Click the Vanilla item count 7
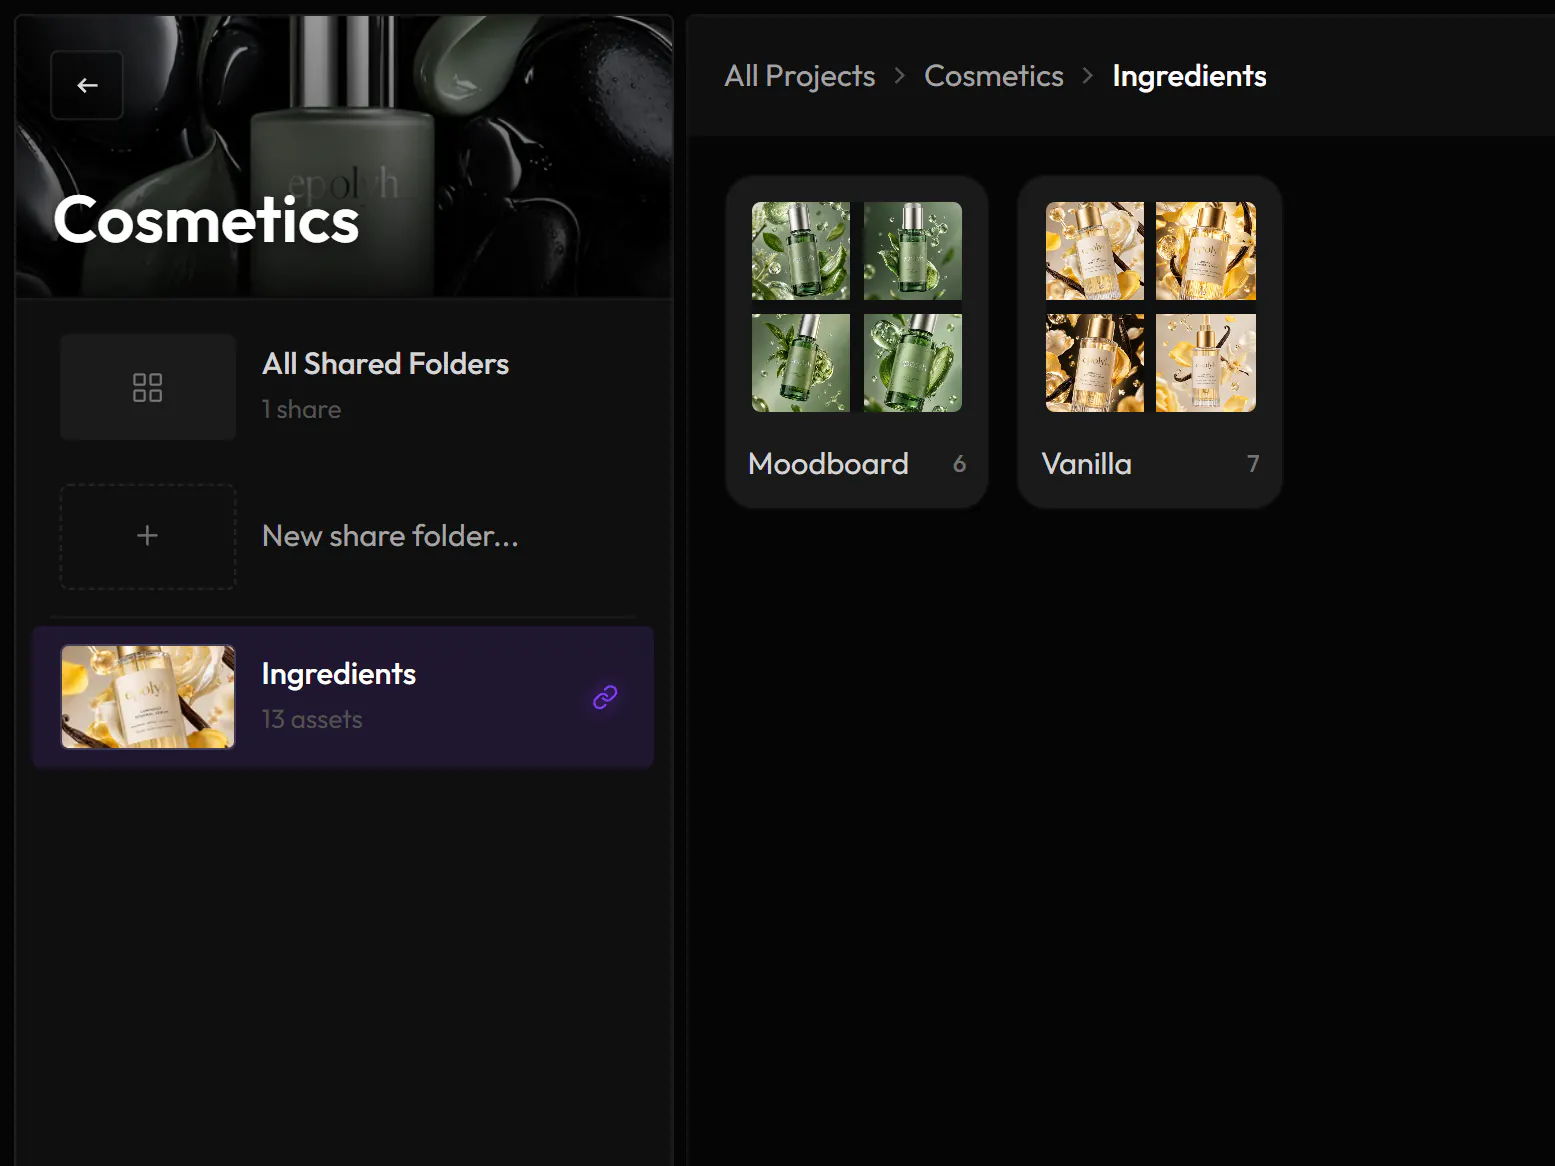 click(x=1253, y=464)
